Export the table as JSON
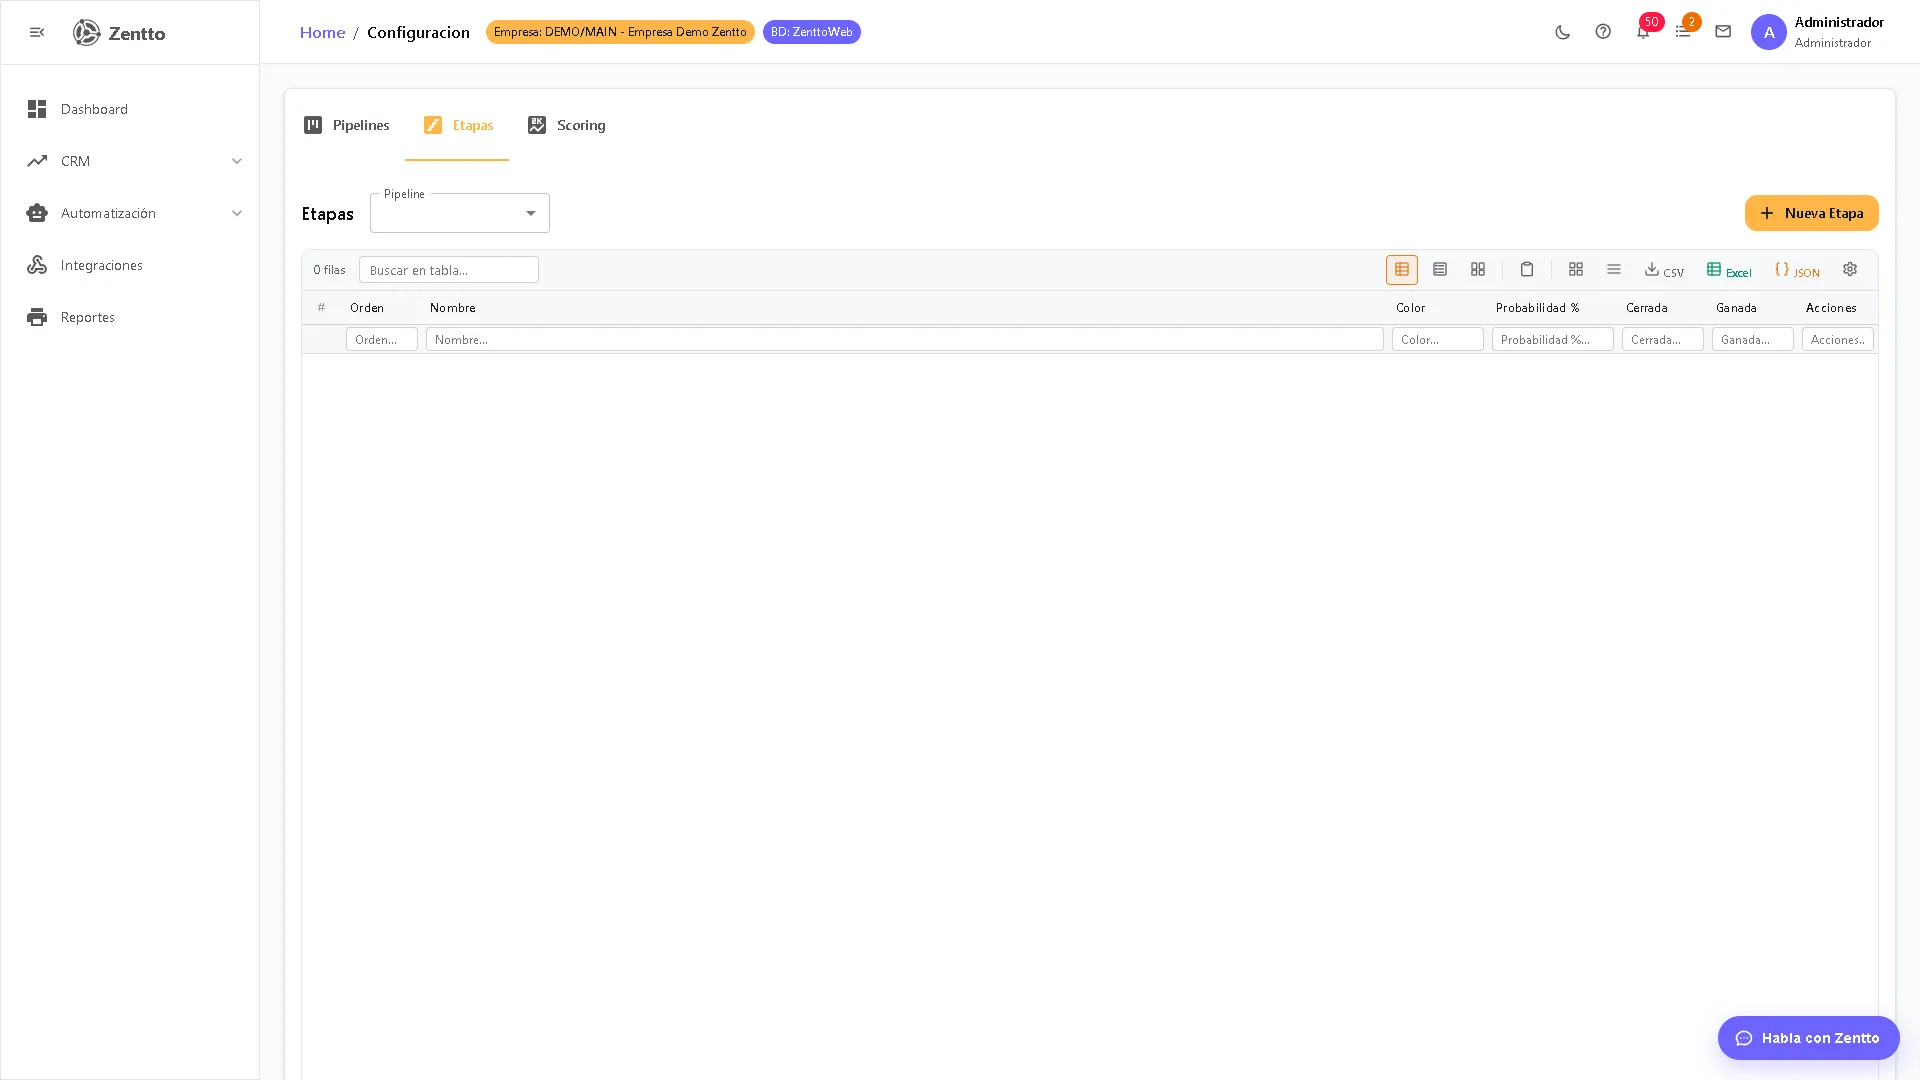Screen dimensions: 1920x1080 (x=1797, y=270)
